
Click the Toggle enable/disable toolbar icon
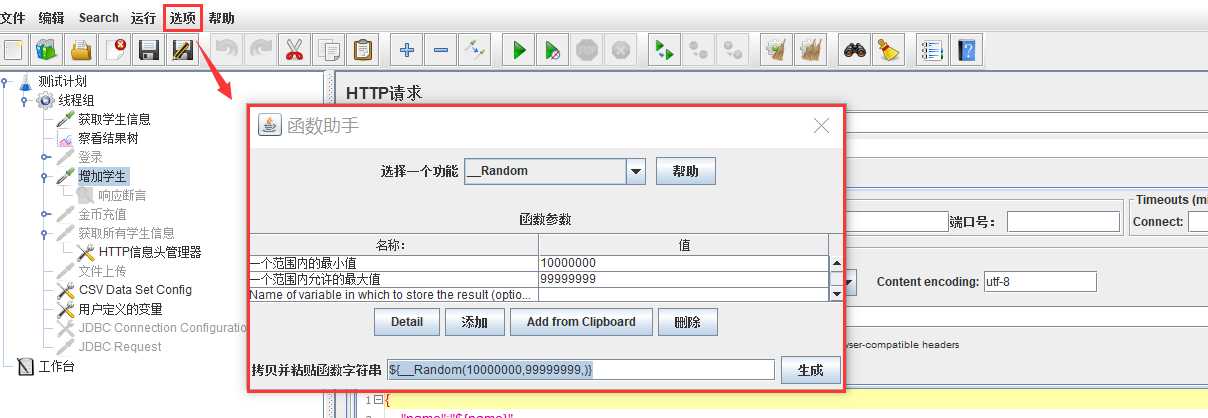click(475, 50)
